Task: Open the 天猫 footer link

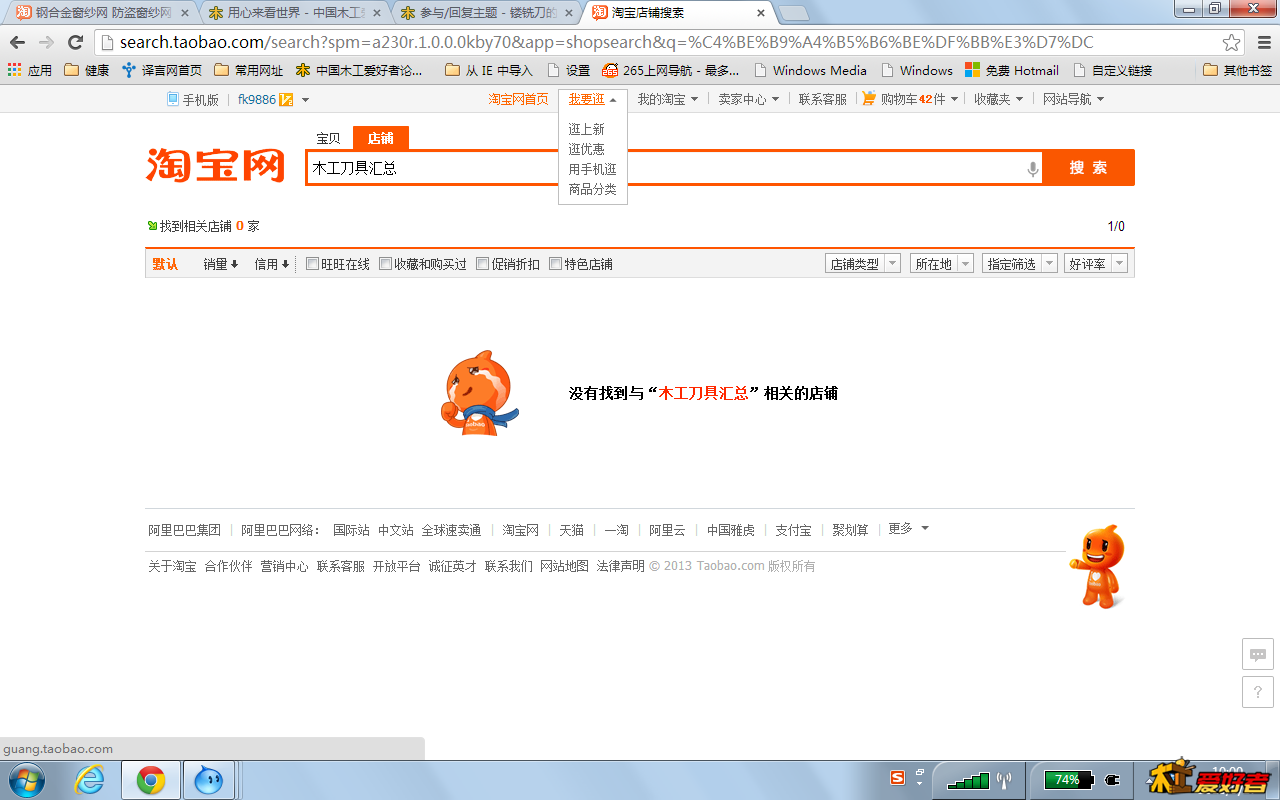Action: (x=571, y=530)
